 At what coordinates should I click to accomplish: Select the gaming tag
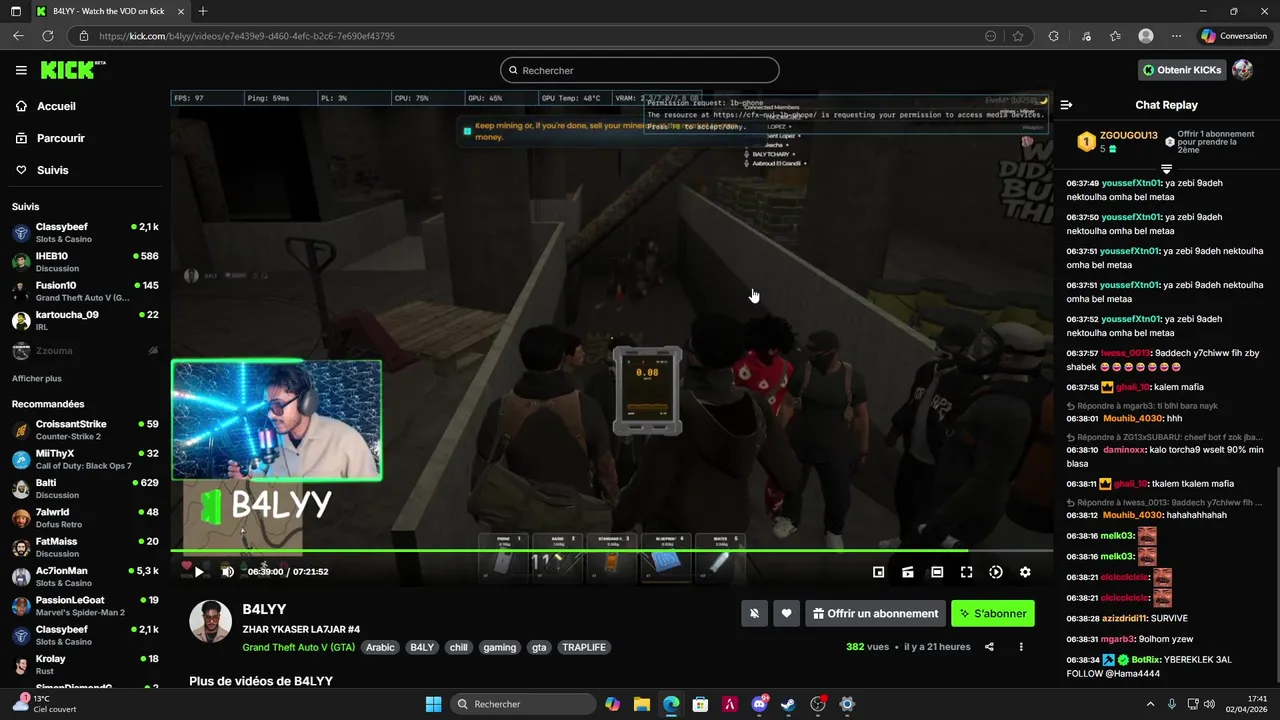point(499,647)
